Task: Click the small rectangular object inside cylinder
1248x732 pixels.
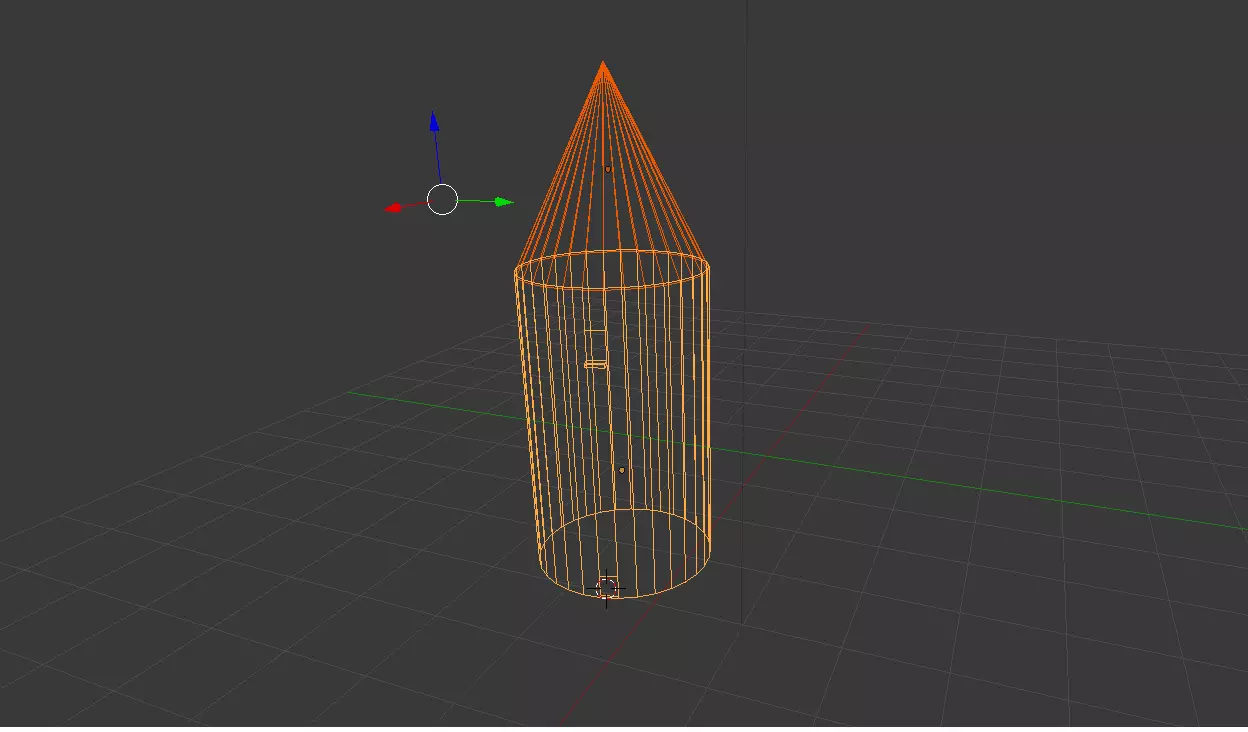Action: click(x=595, y=364)
